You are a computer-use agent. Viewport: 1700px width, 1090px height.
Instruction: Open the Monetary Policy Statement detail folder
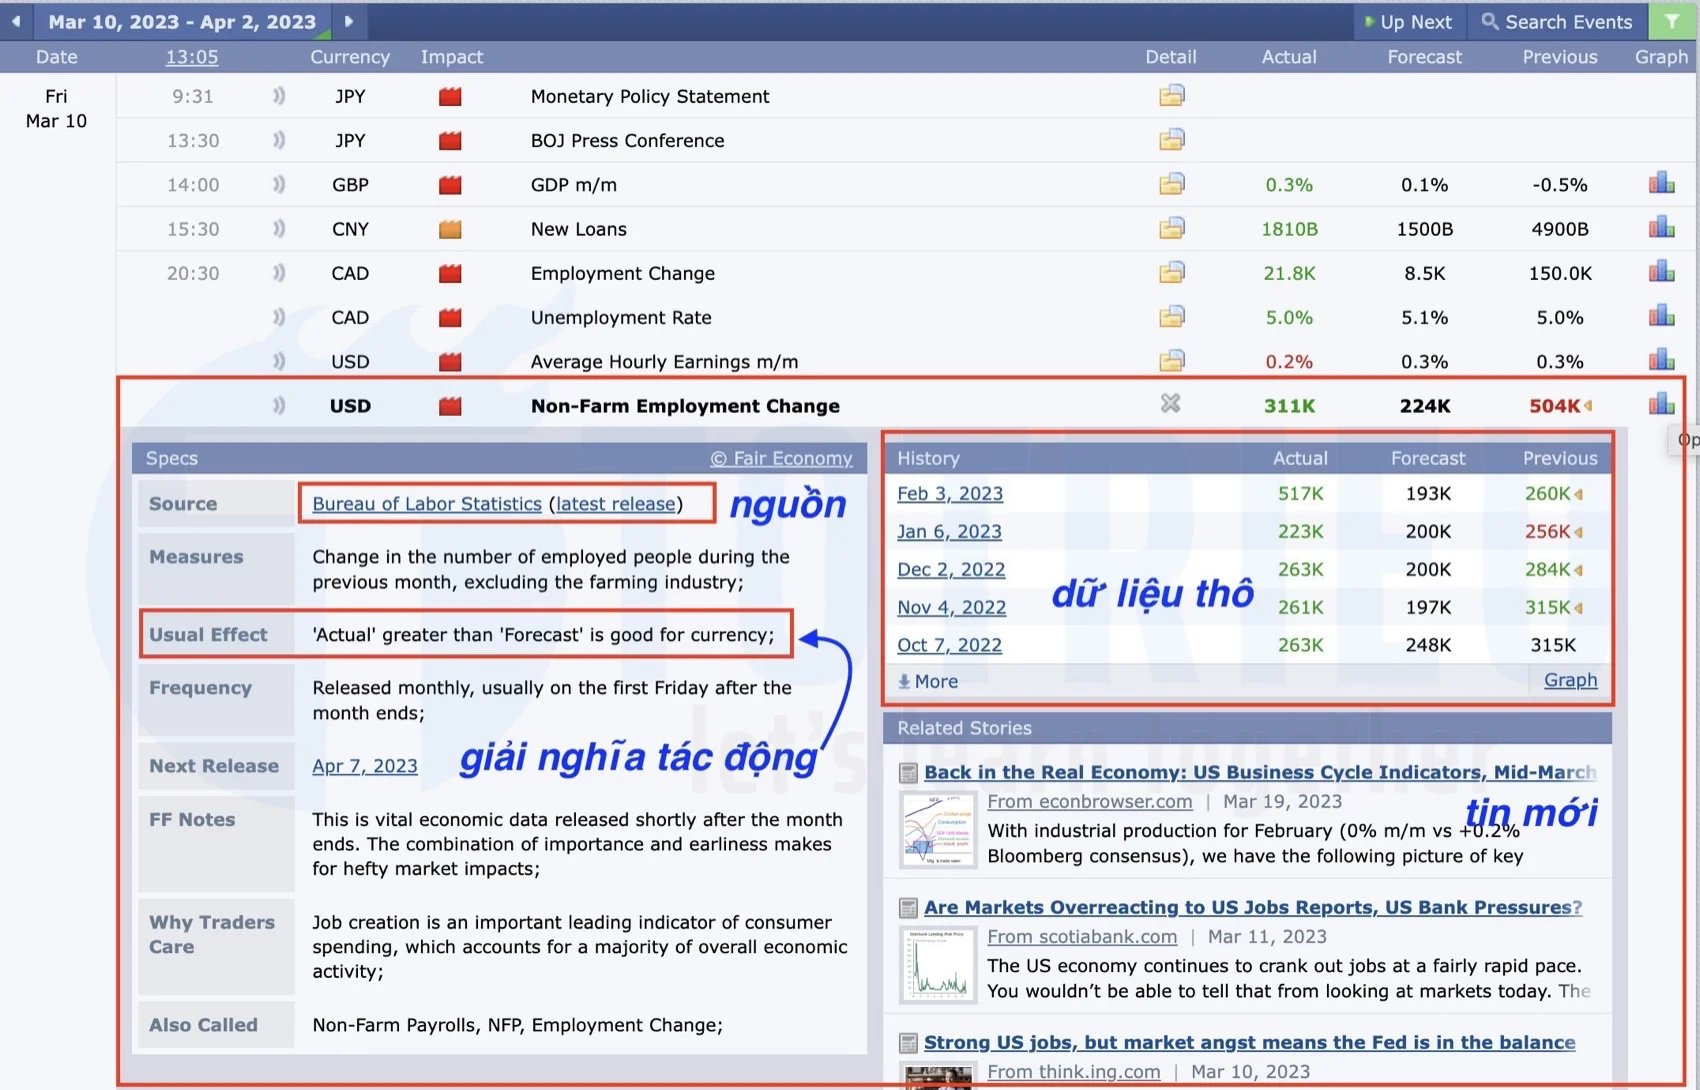pos(1171,96)
